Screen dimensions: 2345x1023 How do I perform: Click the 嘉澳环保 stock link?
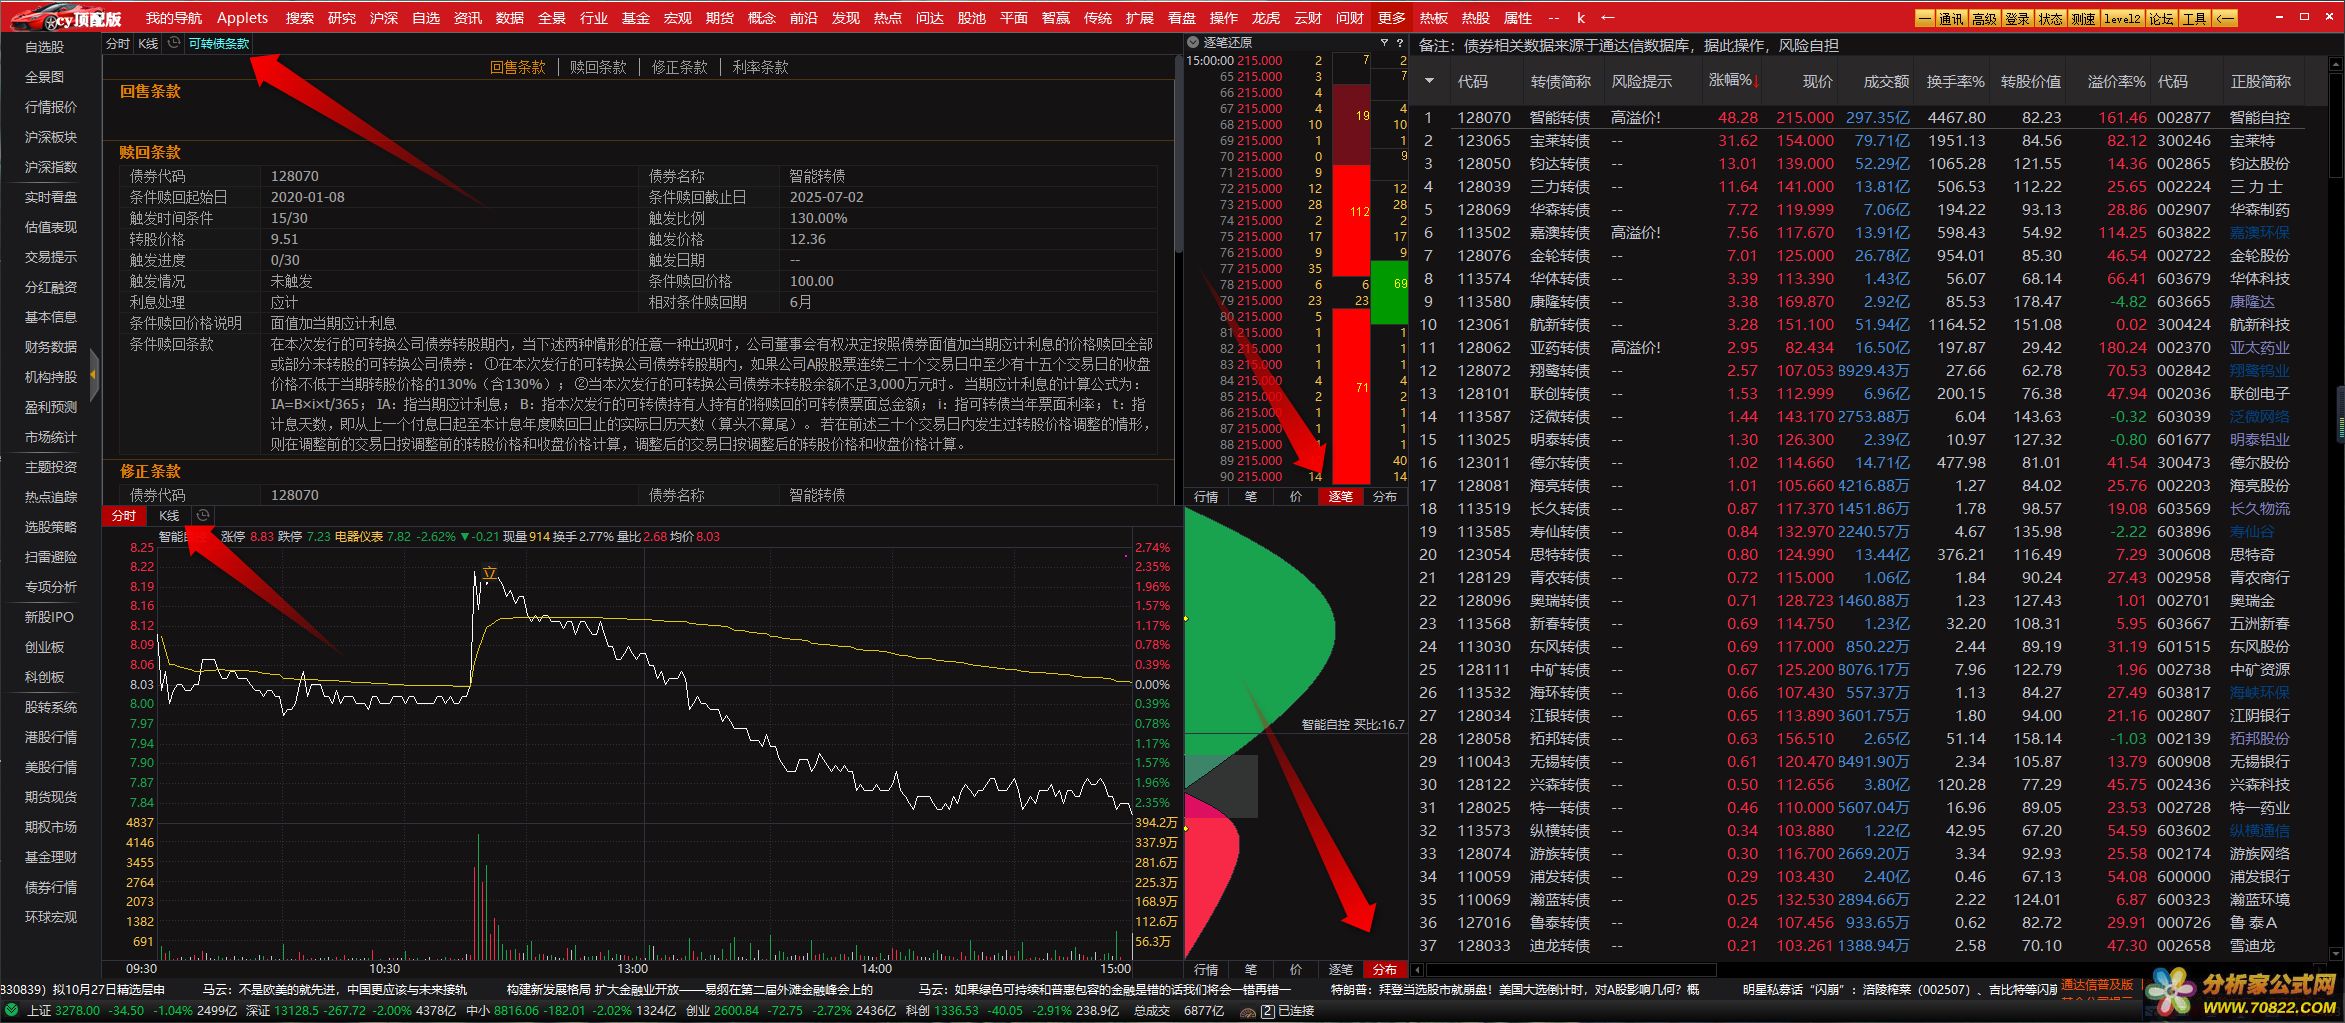pyautogui.click(x=2259, y=232)
